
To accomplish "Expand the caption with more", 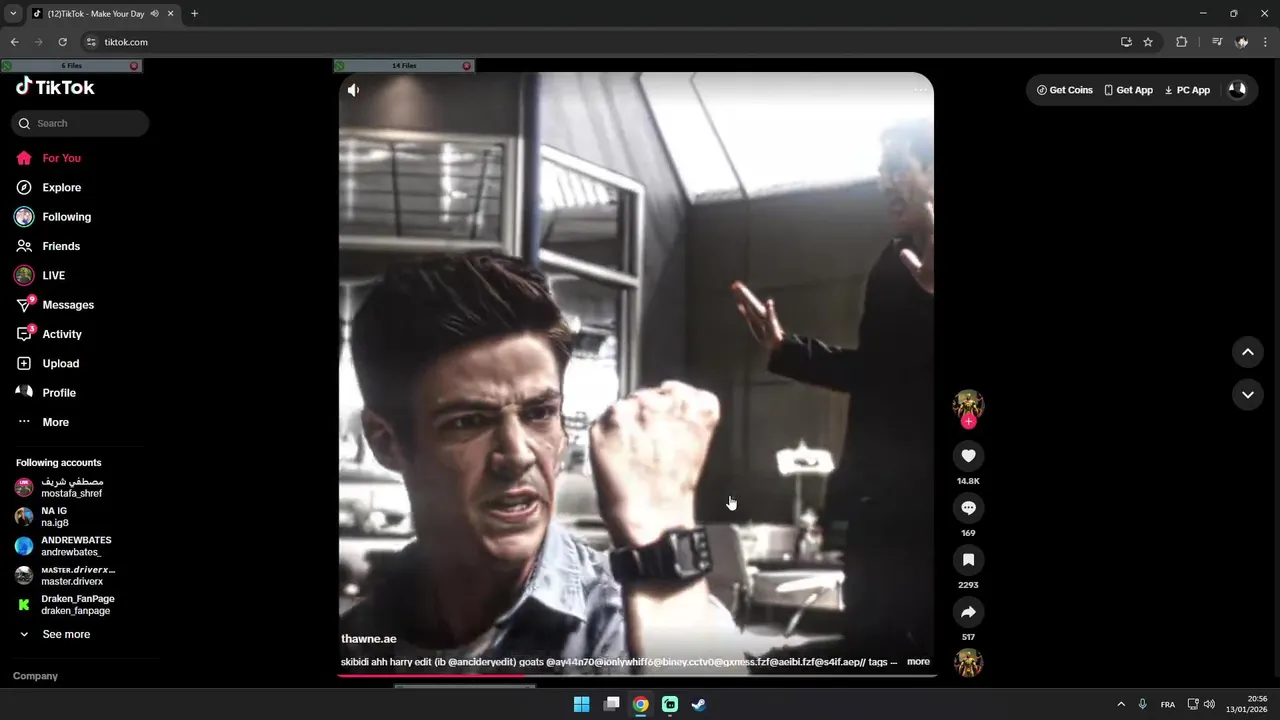I will pyautogui.click(x=918, y=662).
